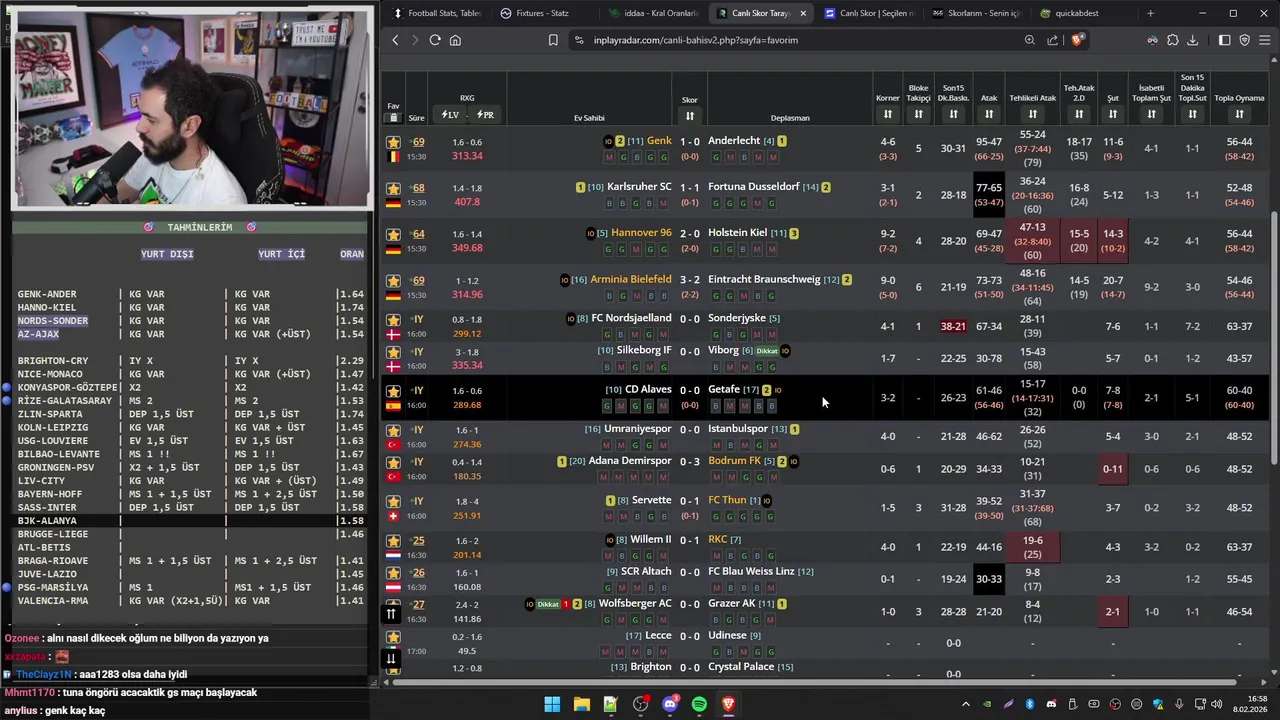
Task: Open a new browser tab
Action: [1150, 13]
